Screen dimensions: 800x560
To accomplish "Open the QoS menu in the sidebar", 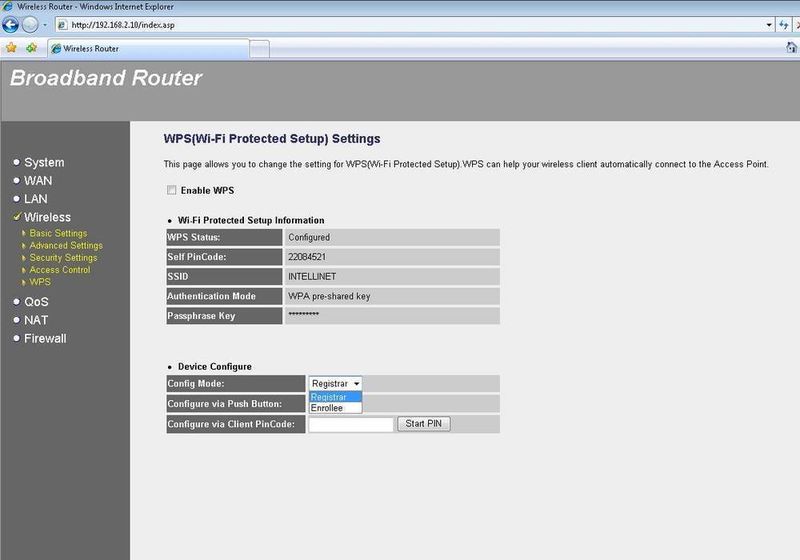I will pos(36,302).
